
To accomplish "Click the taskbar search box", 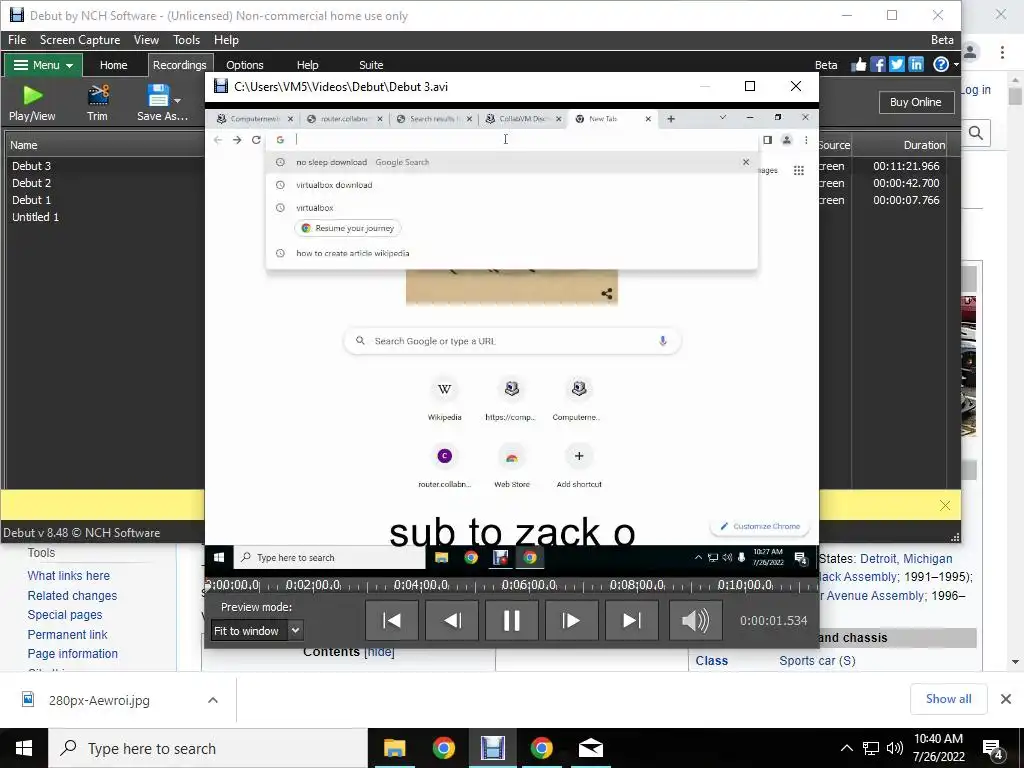I will (208, 748).
